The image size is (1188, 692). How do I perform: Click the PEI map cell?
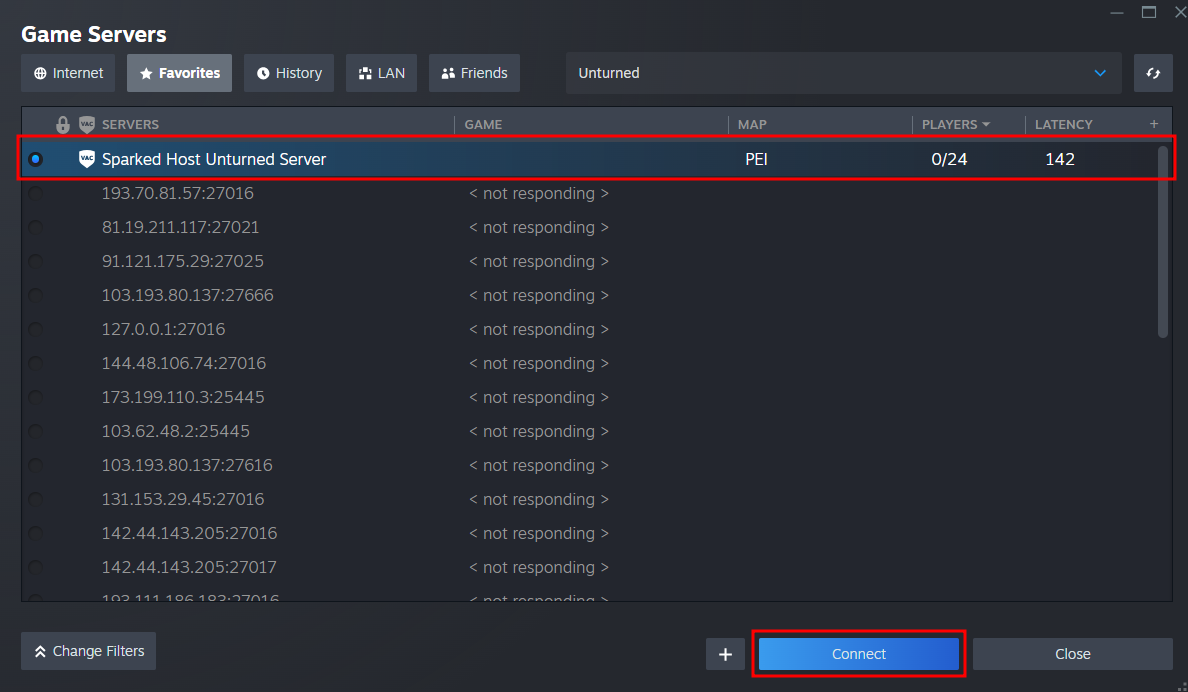756,159
